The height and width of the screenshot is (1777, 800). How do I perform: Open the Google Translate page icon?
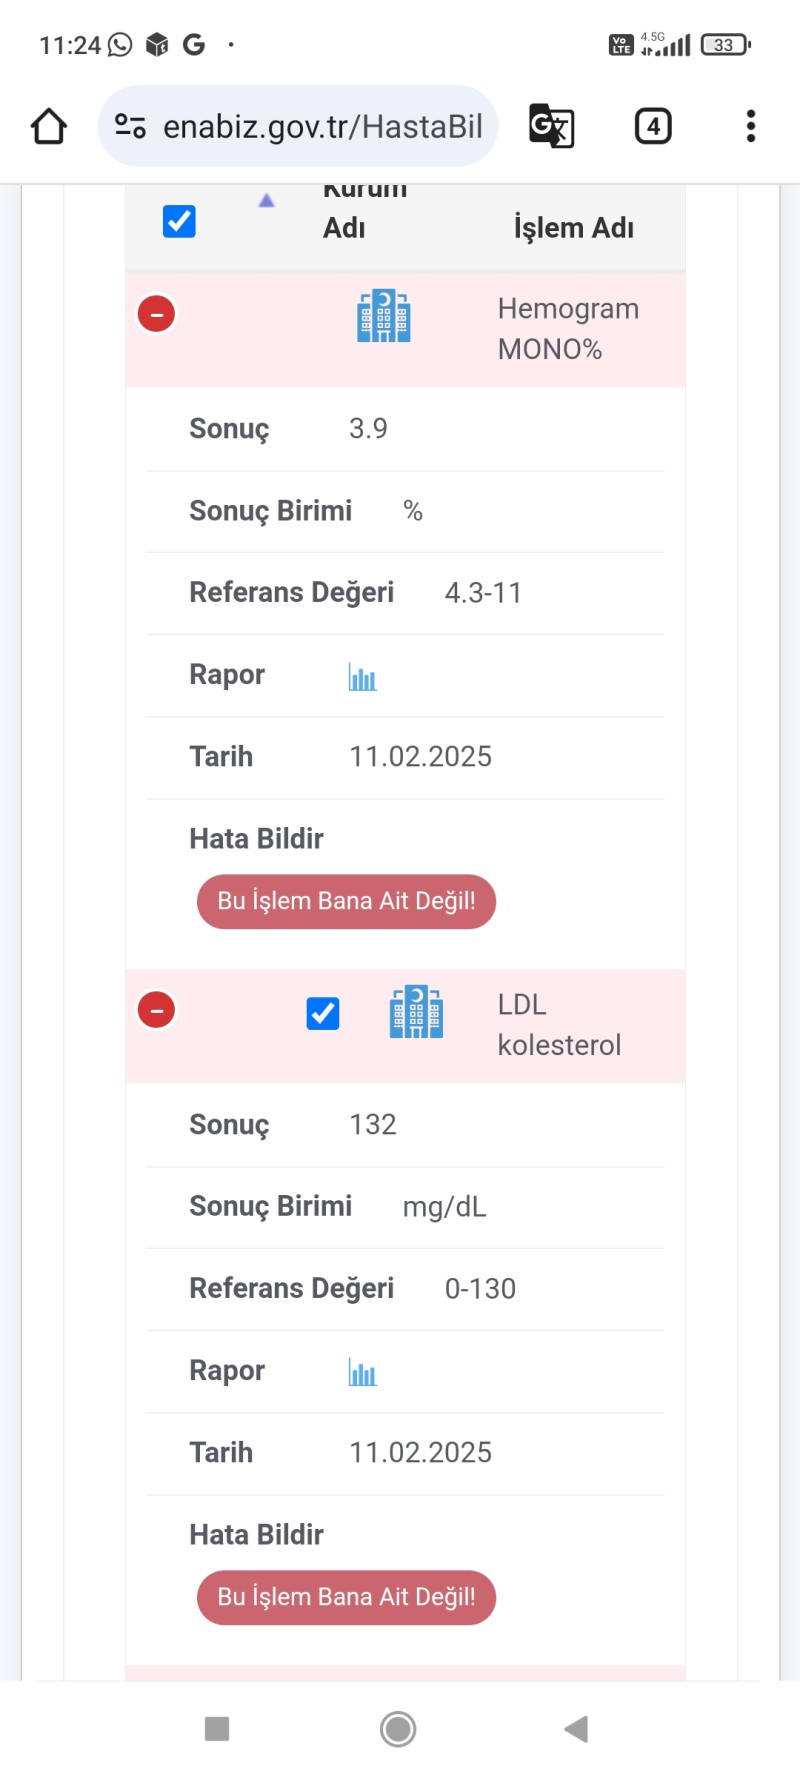[551, 126]
